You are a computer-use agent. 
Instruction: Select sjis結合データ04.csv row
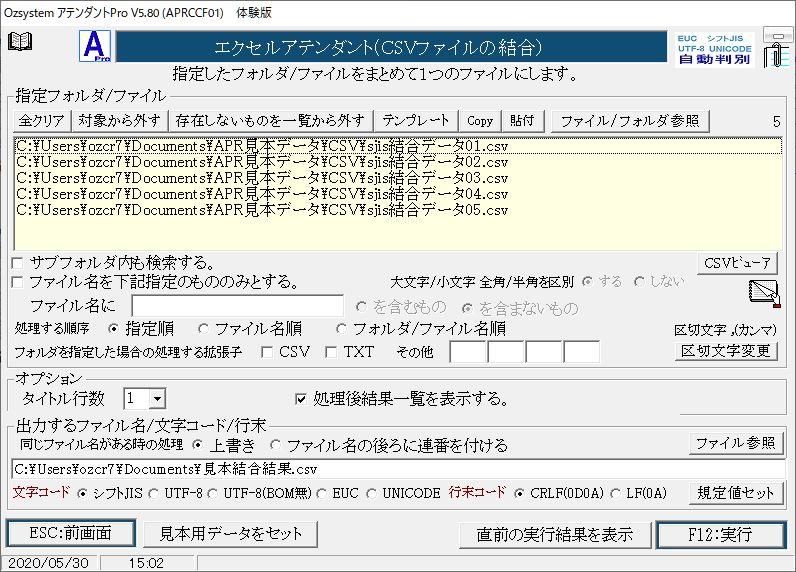tap(398, 194)
